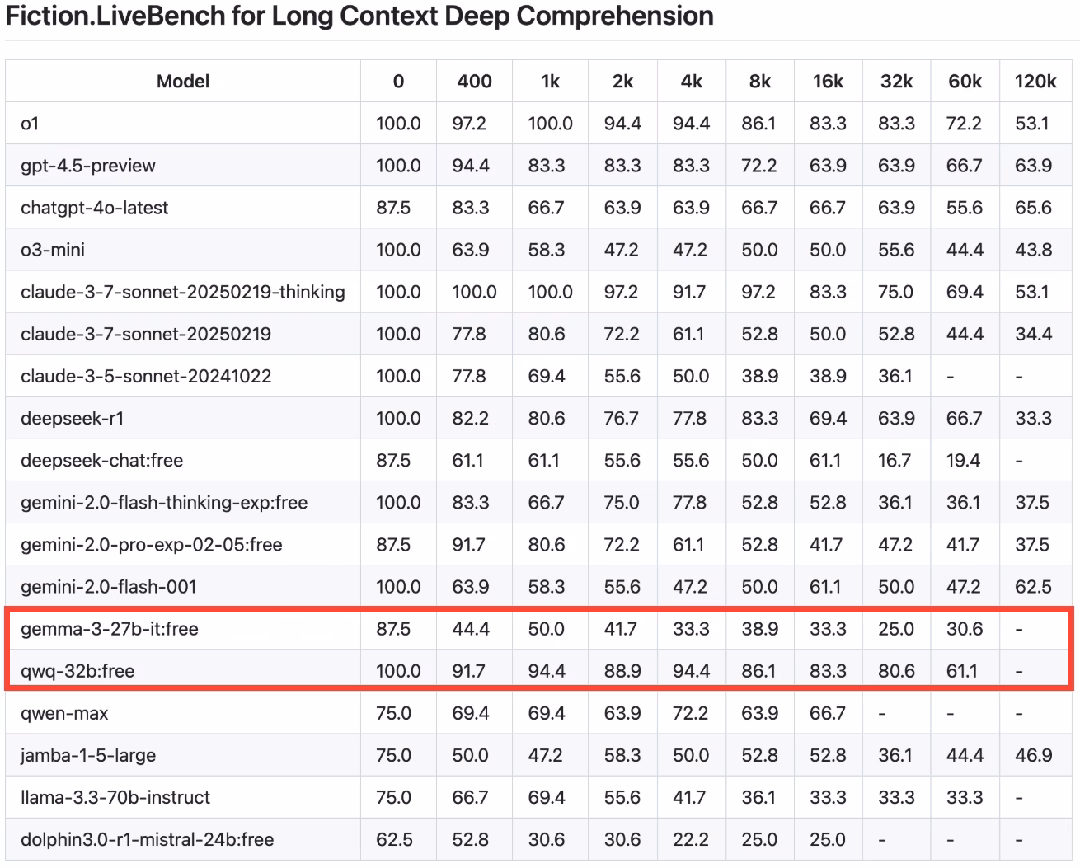Click llama-3.3-70b-instruct's 400 score 66.7
This screenshot has height=868, width=1080.
pos(470,798)
